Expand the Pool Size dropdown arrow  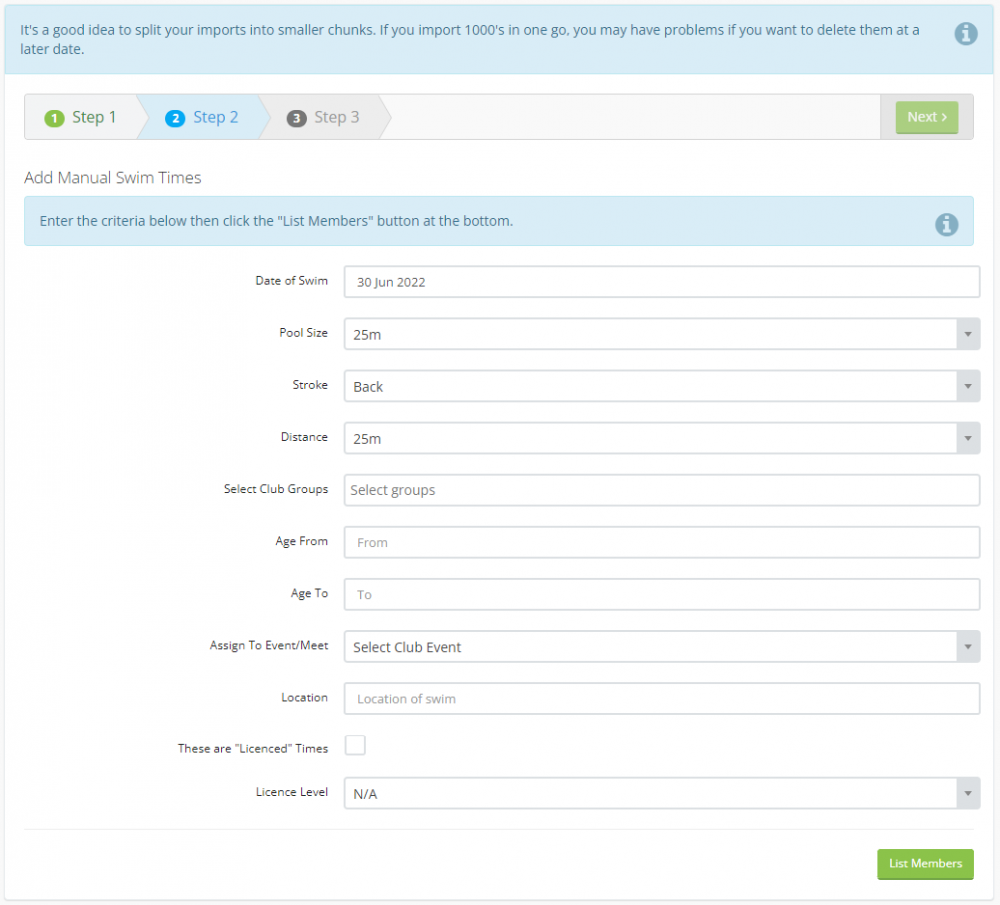[x=967, y=334]
